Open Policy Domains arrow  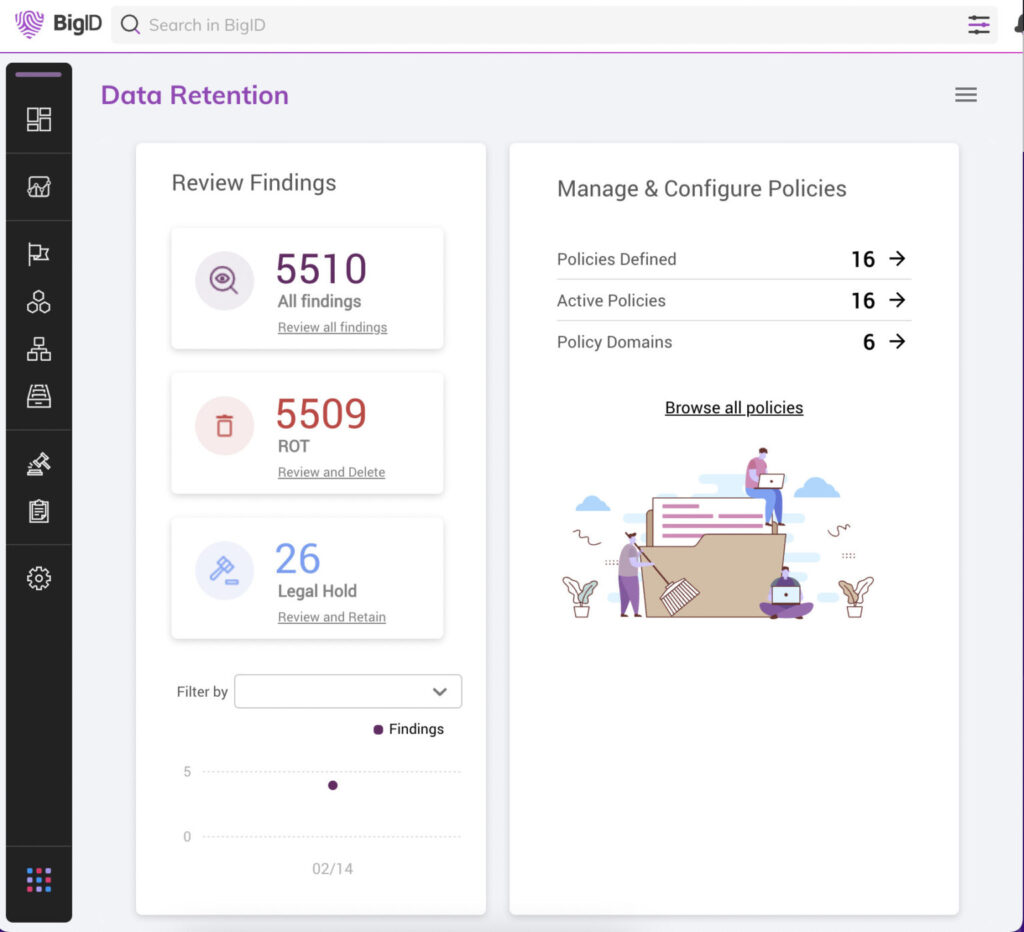[x=897, y=342]
